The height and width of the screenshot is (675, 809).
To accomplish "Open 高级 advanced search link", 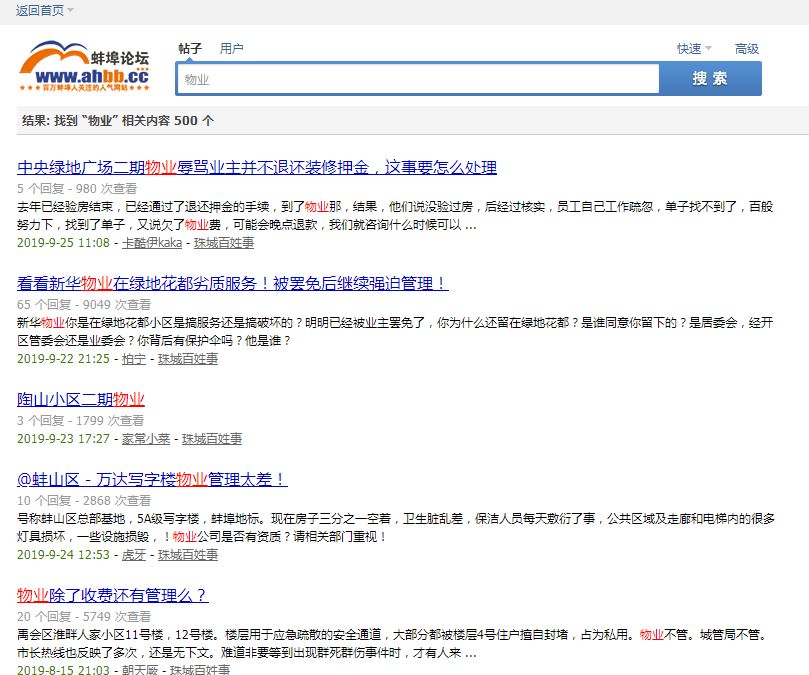I will [x=747, y=49].
